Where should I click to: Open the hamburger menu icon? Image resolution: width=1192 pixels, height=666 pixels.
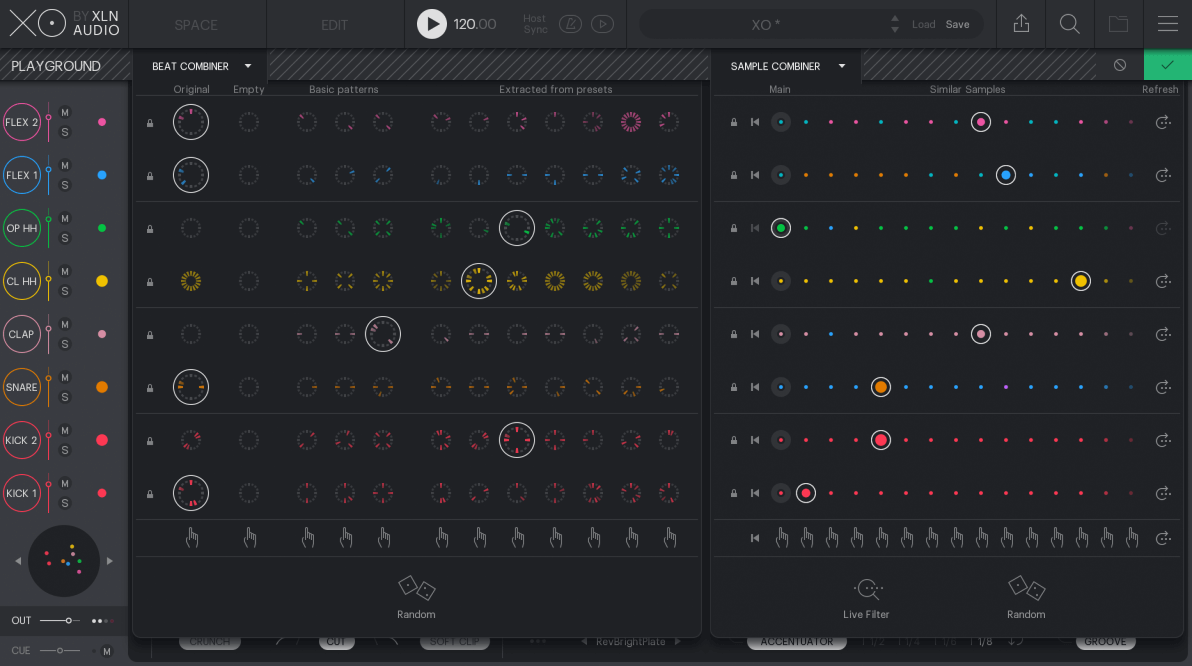click(x=1167, y=24)
